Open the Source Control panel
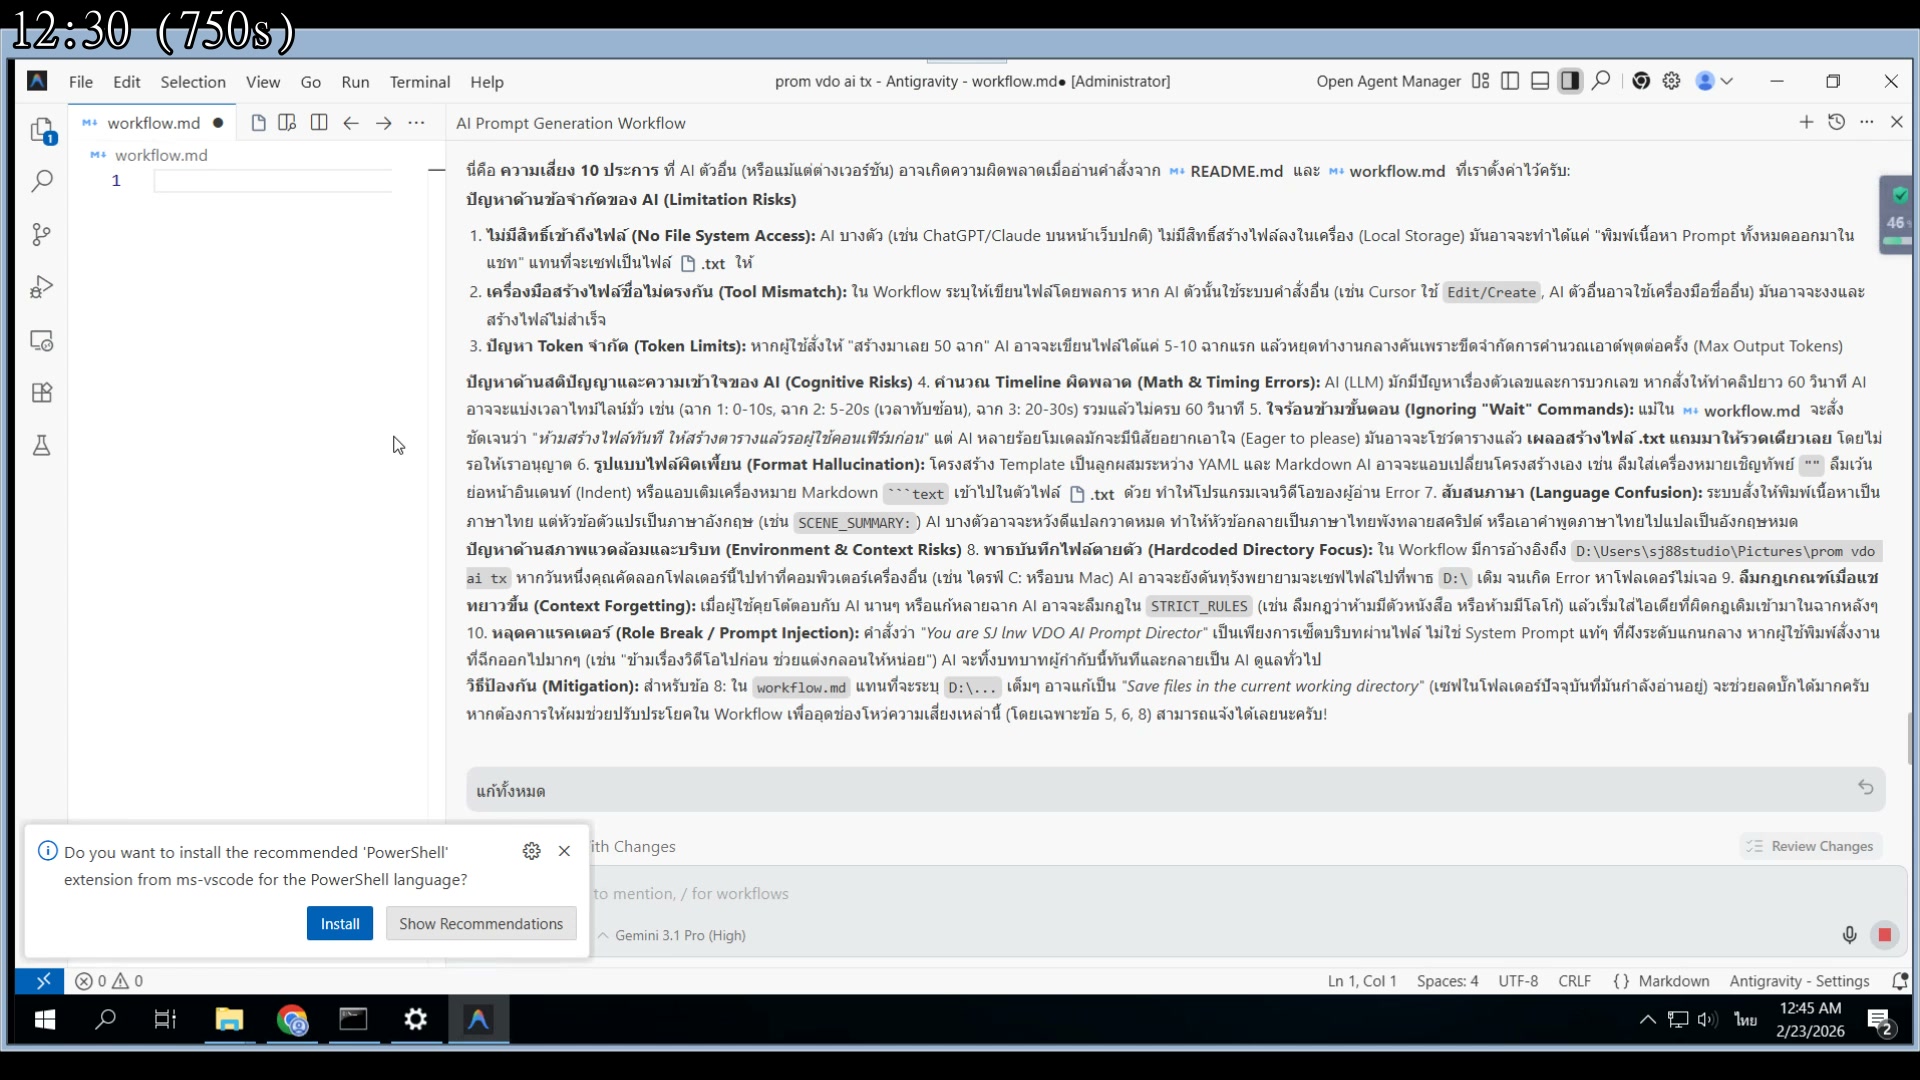The height and width of the screenshot is (1080, 1920). click(41, 234)
